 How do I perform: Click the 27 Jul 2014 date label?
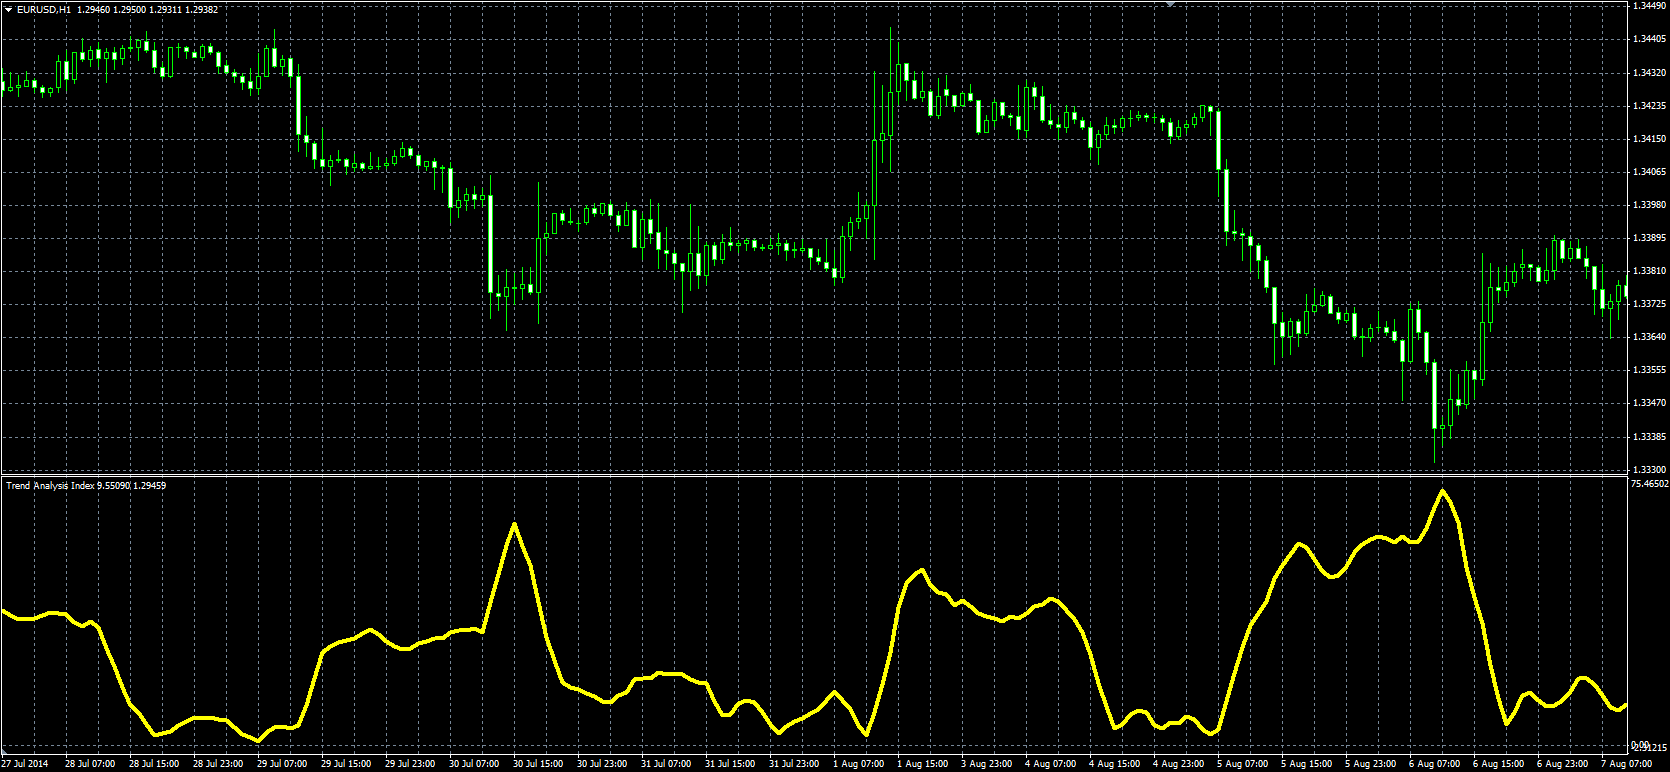click(x=25, y=764)
